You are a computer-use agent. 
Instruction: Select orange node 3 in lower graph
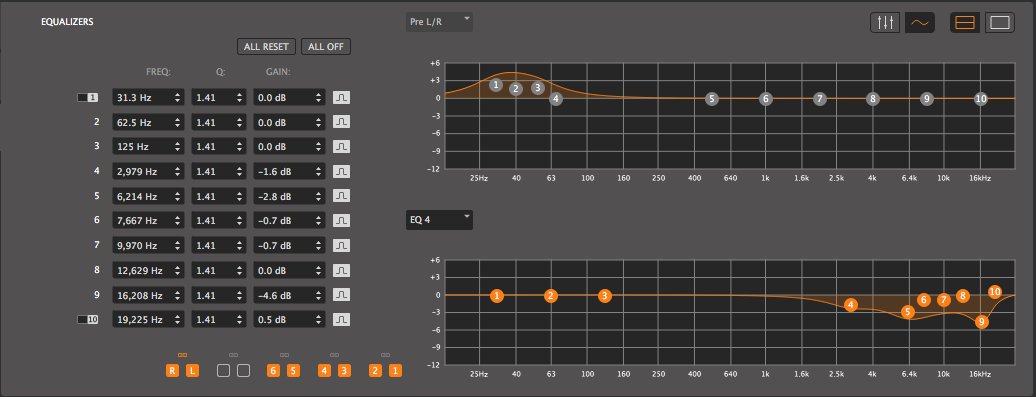605,295
